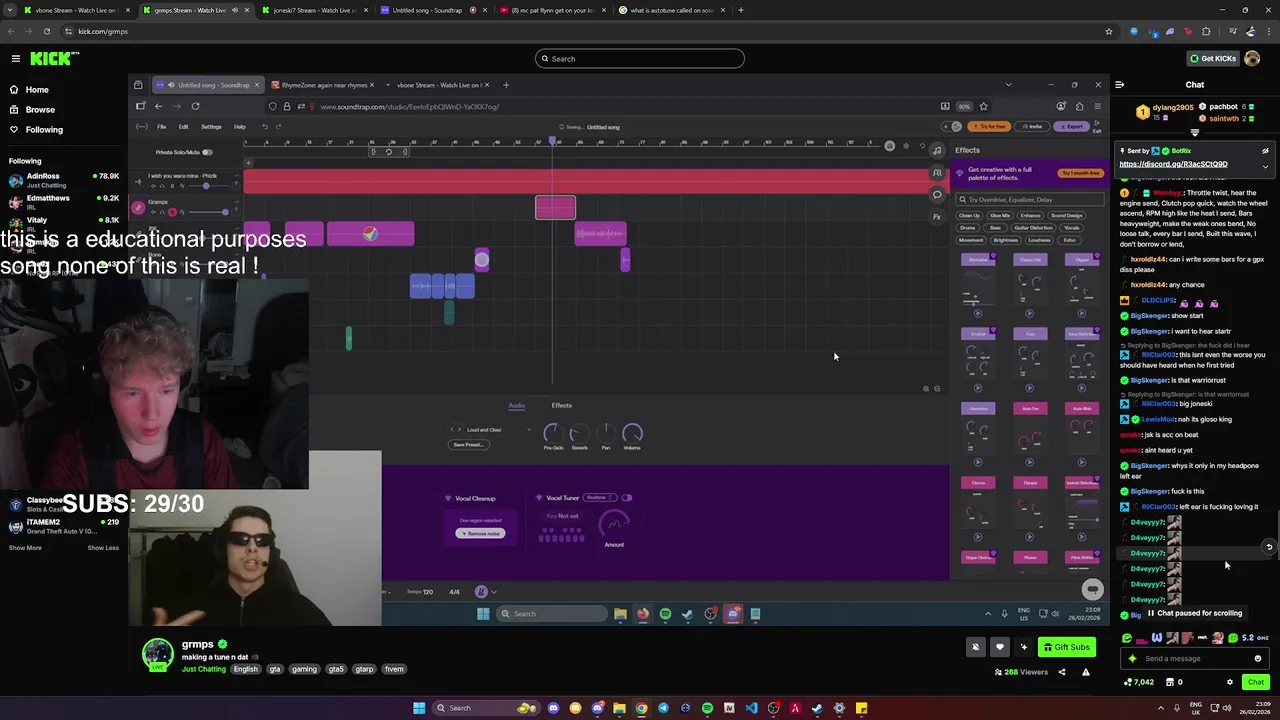1280x720 pixels.
Task: Send the message with the green Chat button
Action: pos(1256,682)
